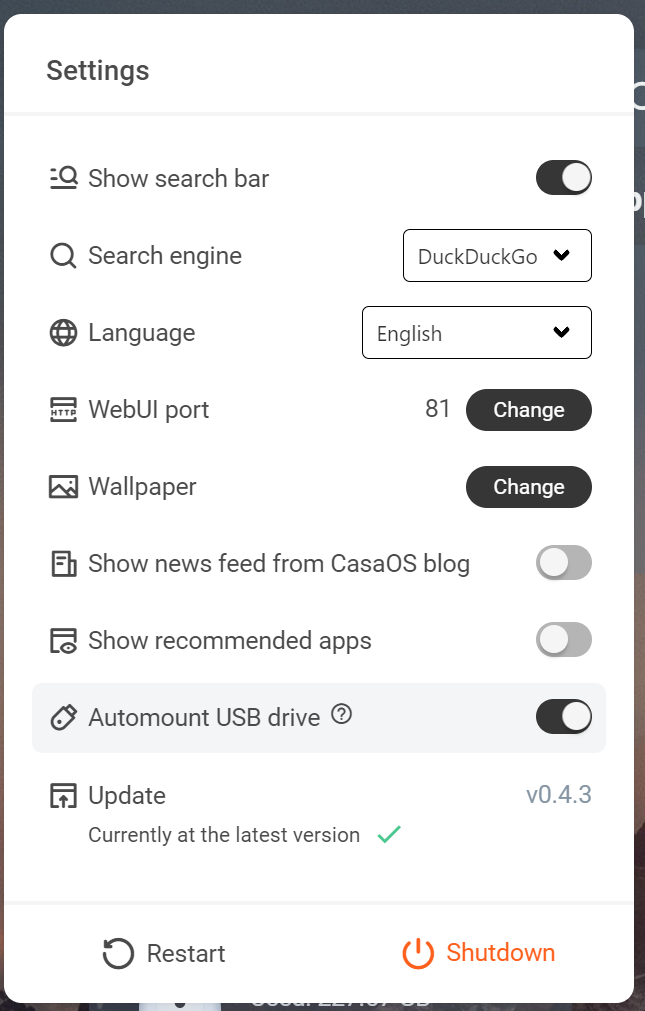Open the DuckDuckGo search engine dropdown
The image size is (645, 1011).
[x=497, y=255]
